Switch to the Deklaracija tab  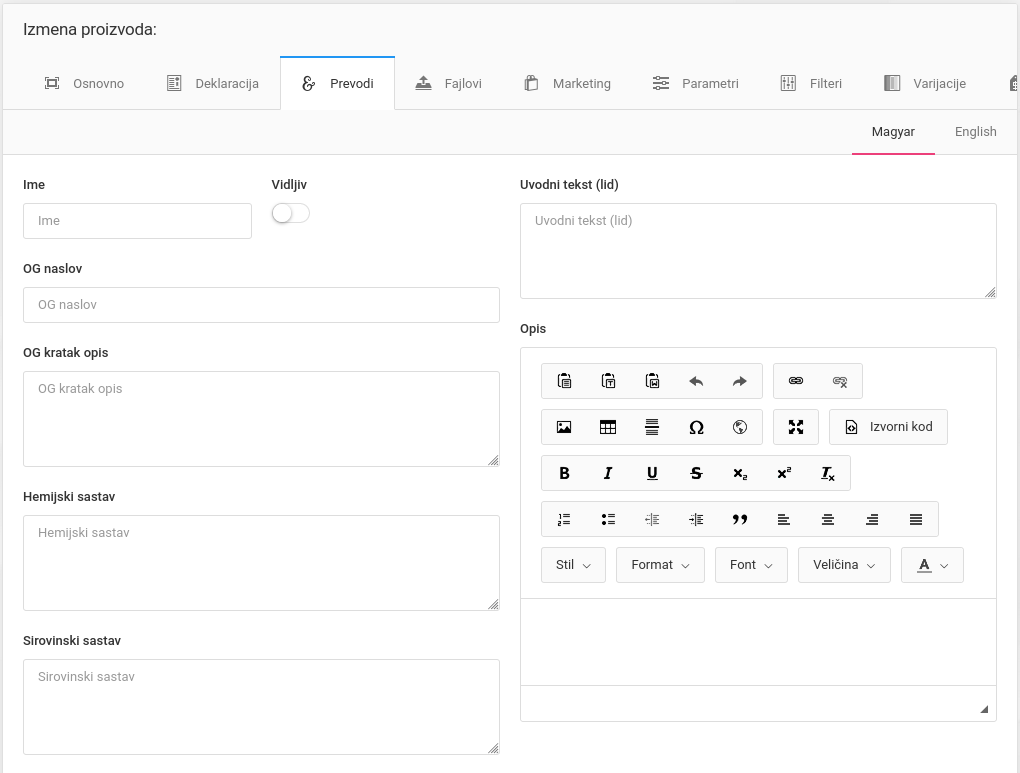coord(213,83)
